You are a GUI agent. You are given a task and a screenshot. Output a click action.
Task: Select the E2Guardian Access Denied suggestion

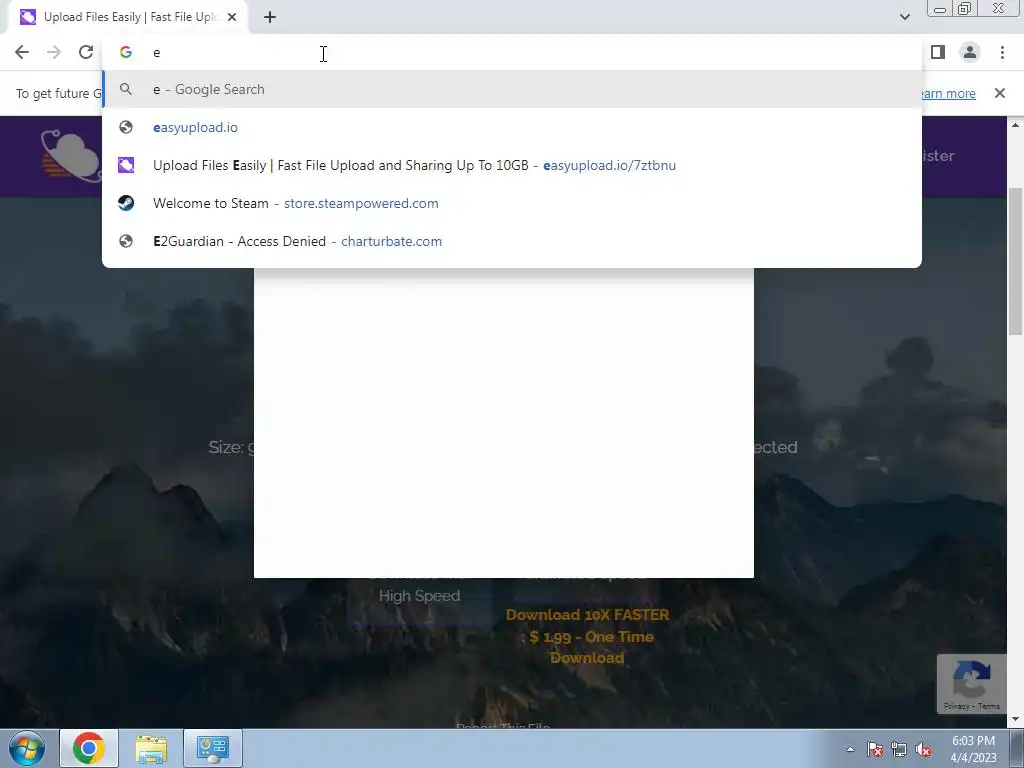point(512,241)
